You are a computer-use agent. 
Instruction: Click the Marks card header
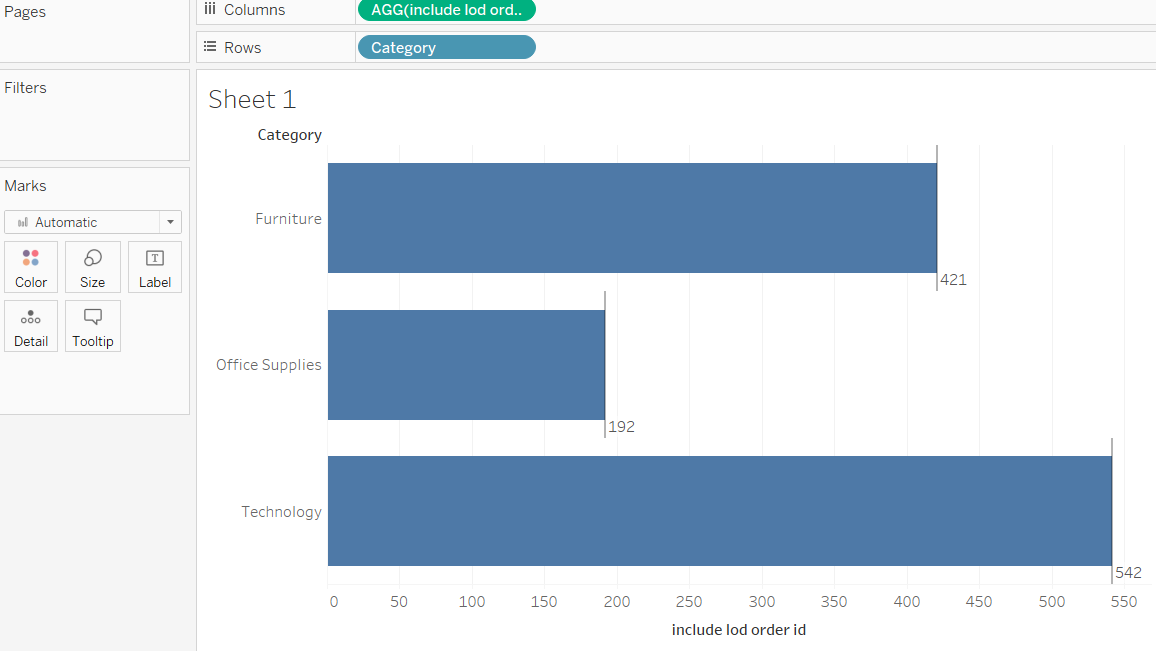pyautogui.click(x=25, y=186)
